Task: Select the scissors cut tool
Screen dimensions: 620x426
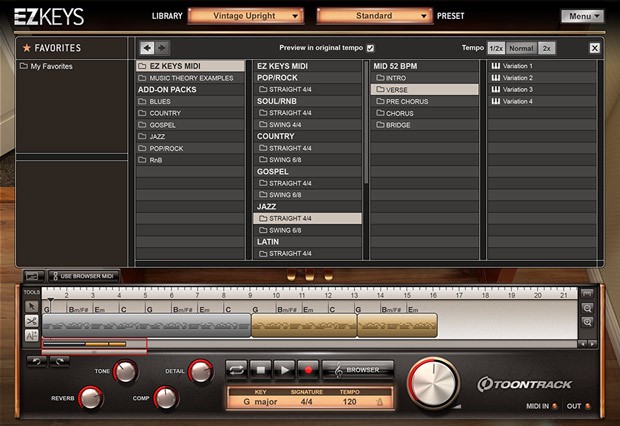Action: [32, 321]
